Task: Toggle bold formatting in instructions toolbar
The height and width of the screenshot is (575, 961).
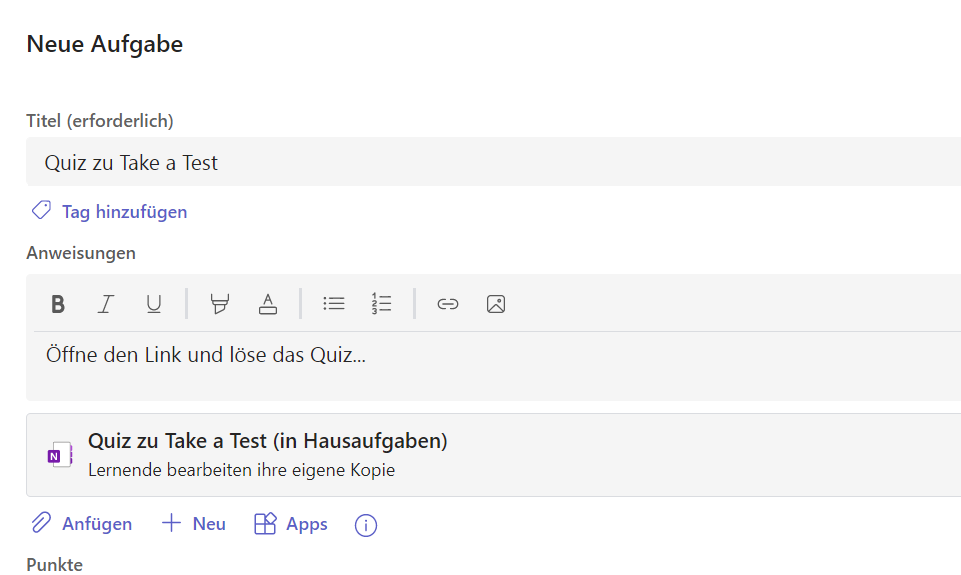Action: click(x=58, y=304)
